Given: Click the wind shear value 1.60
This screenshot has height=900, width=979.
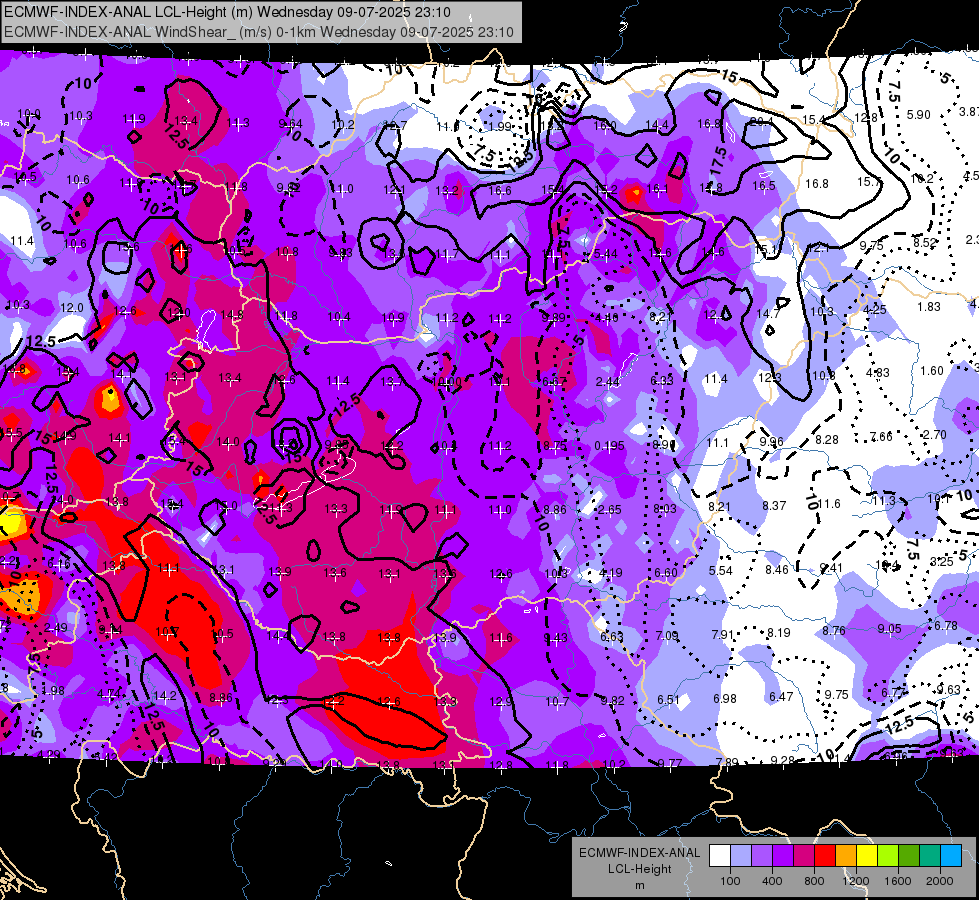Looking at the screenshot, I should point(932,371).
